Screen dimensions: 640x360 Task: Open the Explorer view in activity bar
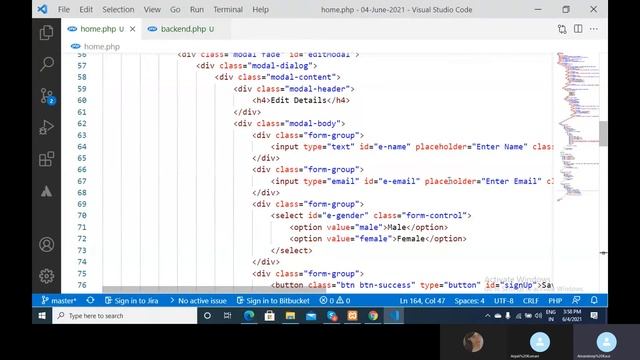click(x=47, y=33)
